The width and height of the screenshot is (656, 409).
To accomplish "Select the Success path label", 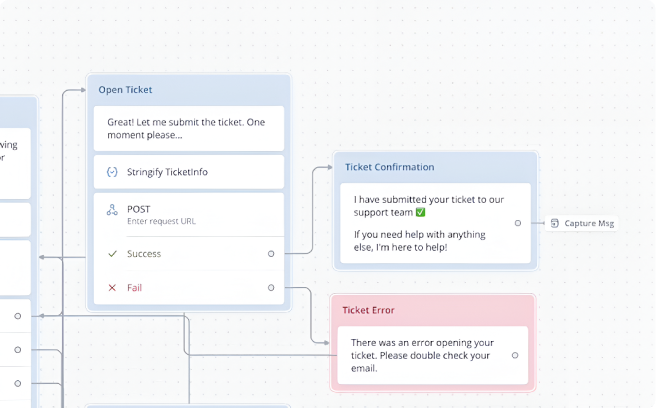I will tap(144, 254).
